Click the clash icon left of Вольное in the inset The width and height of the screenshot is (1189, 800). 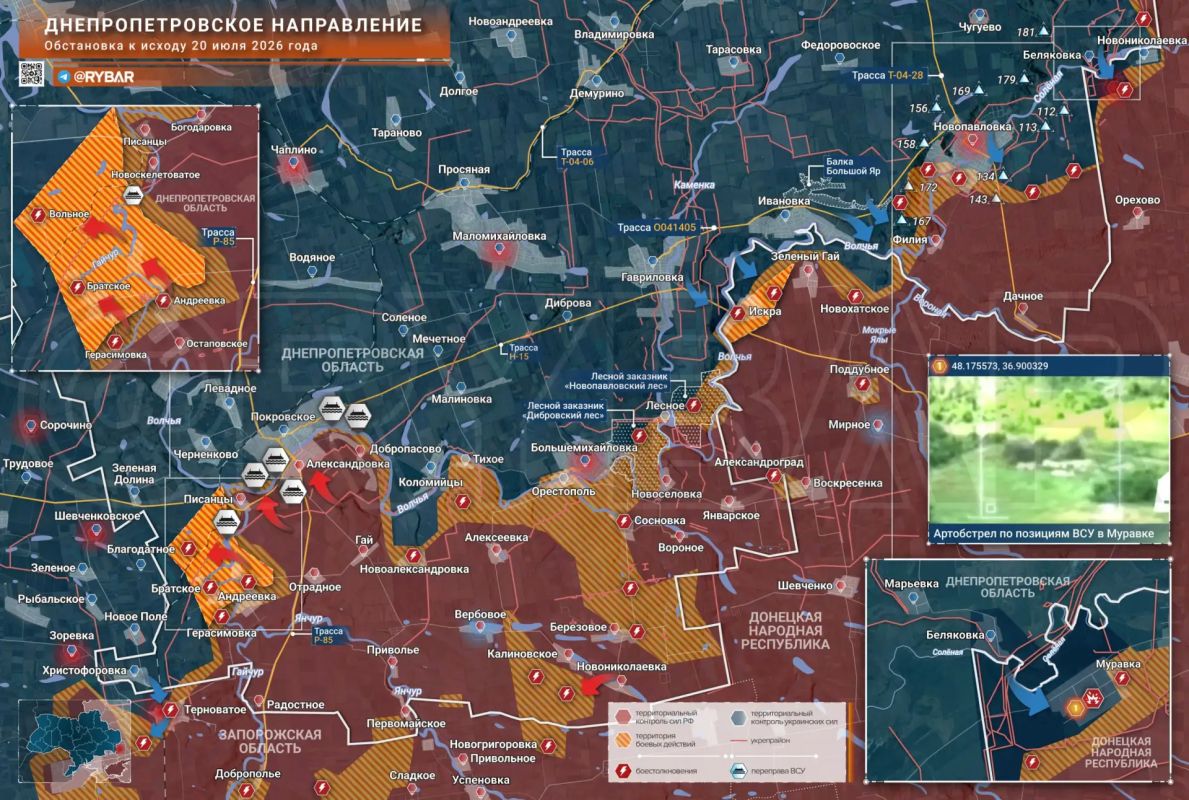[38, 215]
